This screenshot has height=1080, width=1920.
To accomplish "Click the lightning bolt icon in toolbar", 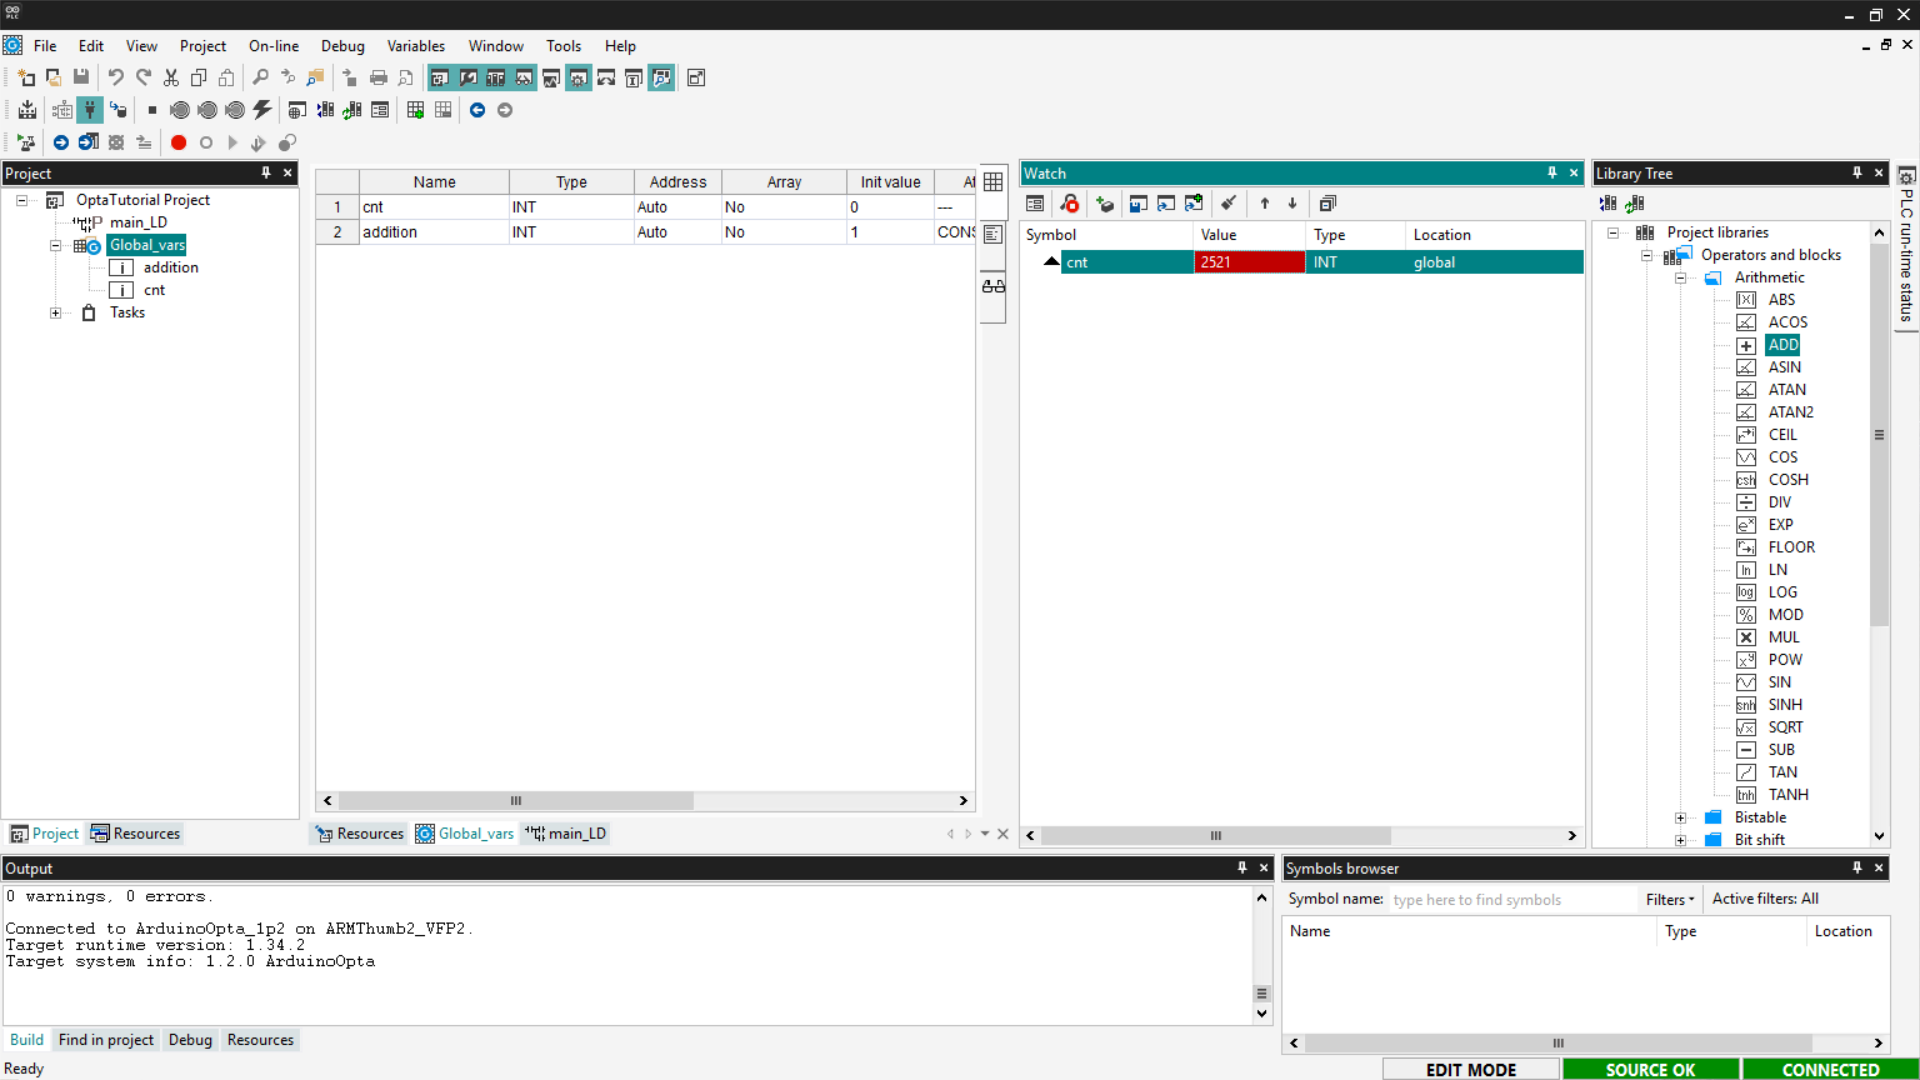I will point(262,110).
